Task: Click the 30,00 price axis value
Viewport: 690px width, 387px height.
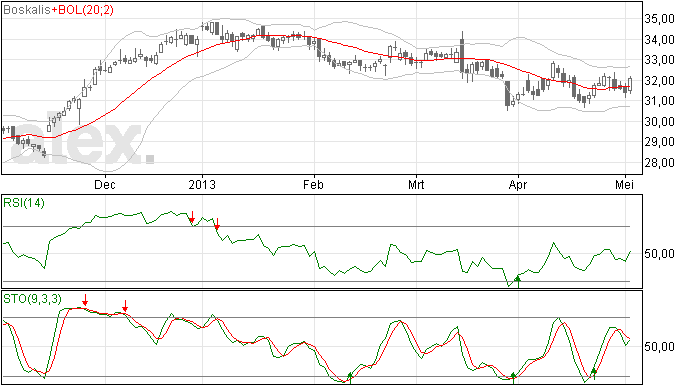Action: [660, 122]
